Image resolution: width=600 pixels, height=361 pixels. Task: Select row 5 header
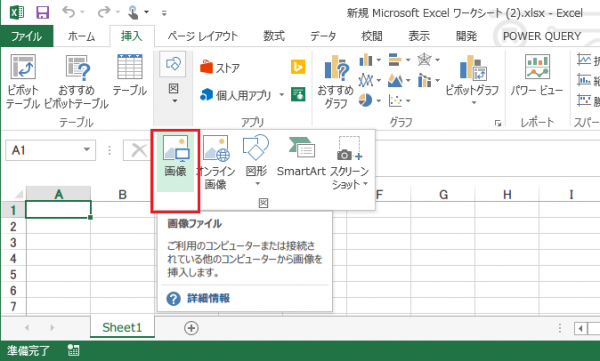[x=13, y=274]
